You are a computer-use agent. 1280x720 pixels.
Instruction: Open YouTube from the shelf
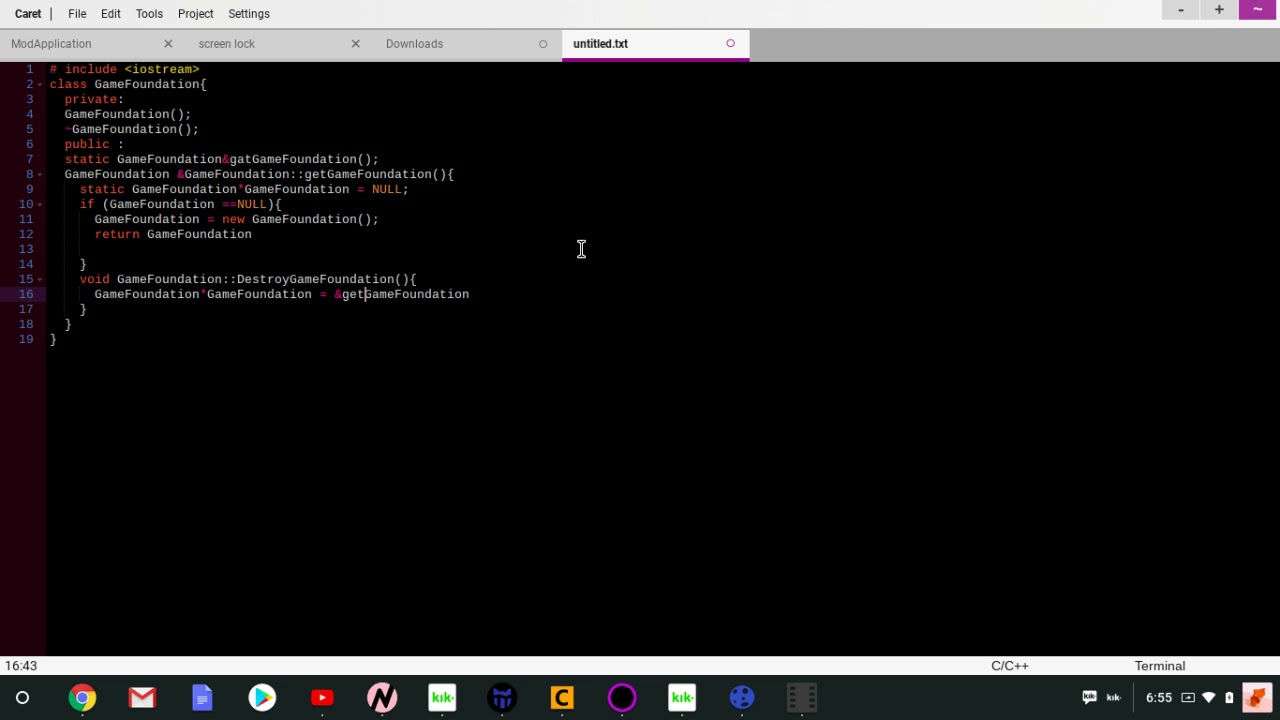coord(322,697)
